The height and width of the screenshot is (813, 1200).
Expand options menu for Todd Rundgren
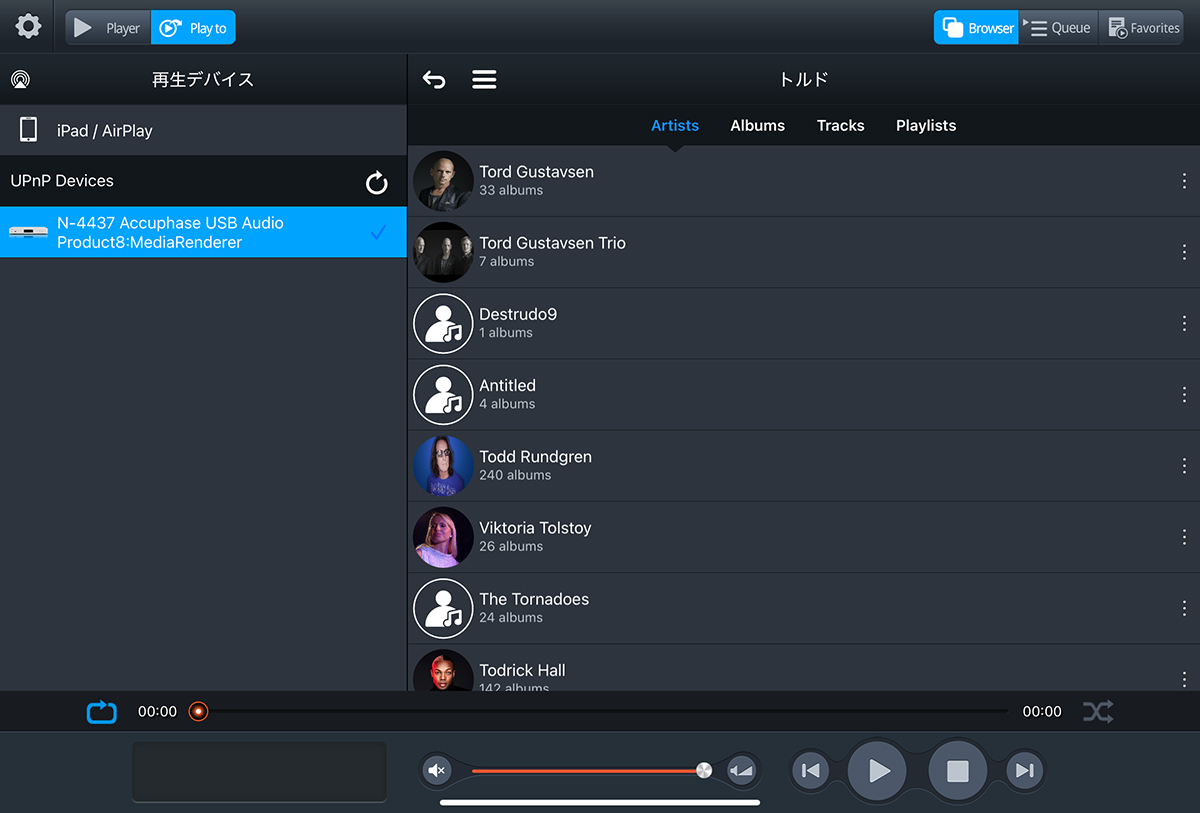coord(1184,466)
